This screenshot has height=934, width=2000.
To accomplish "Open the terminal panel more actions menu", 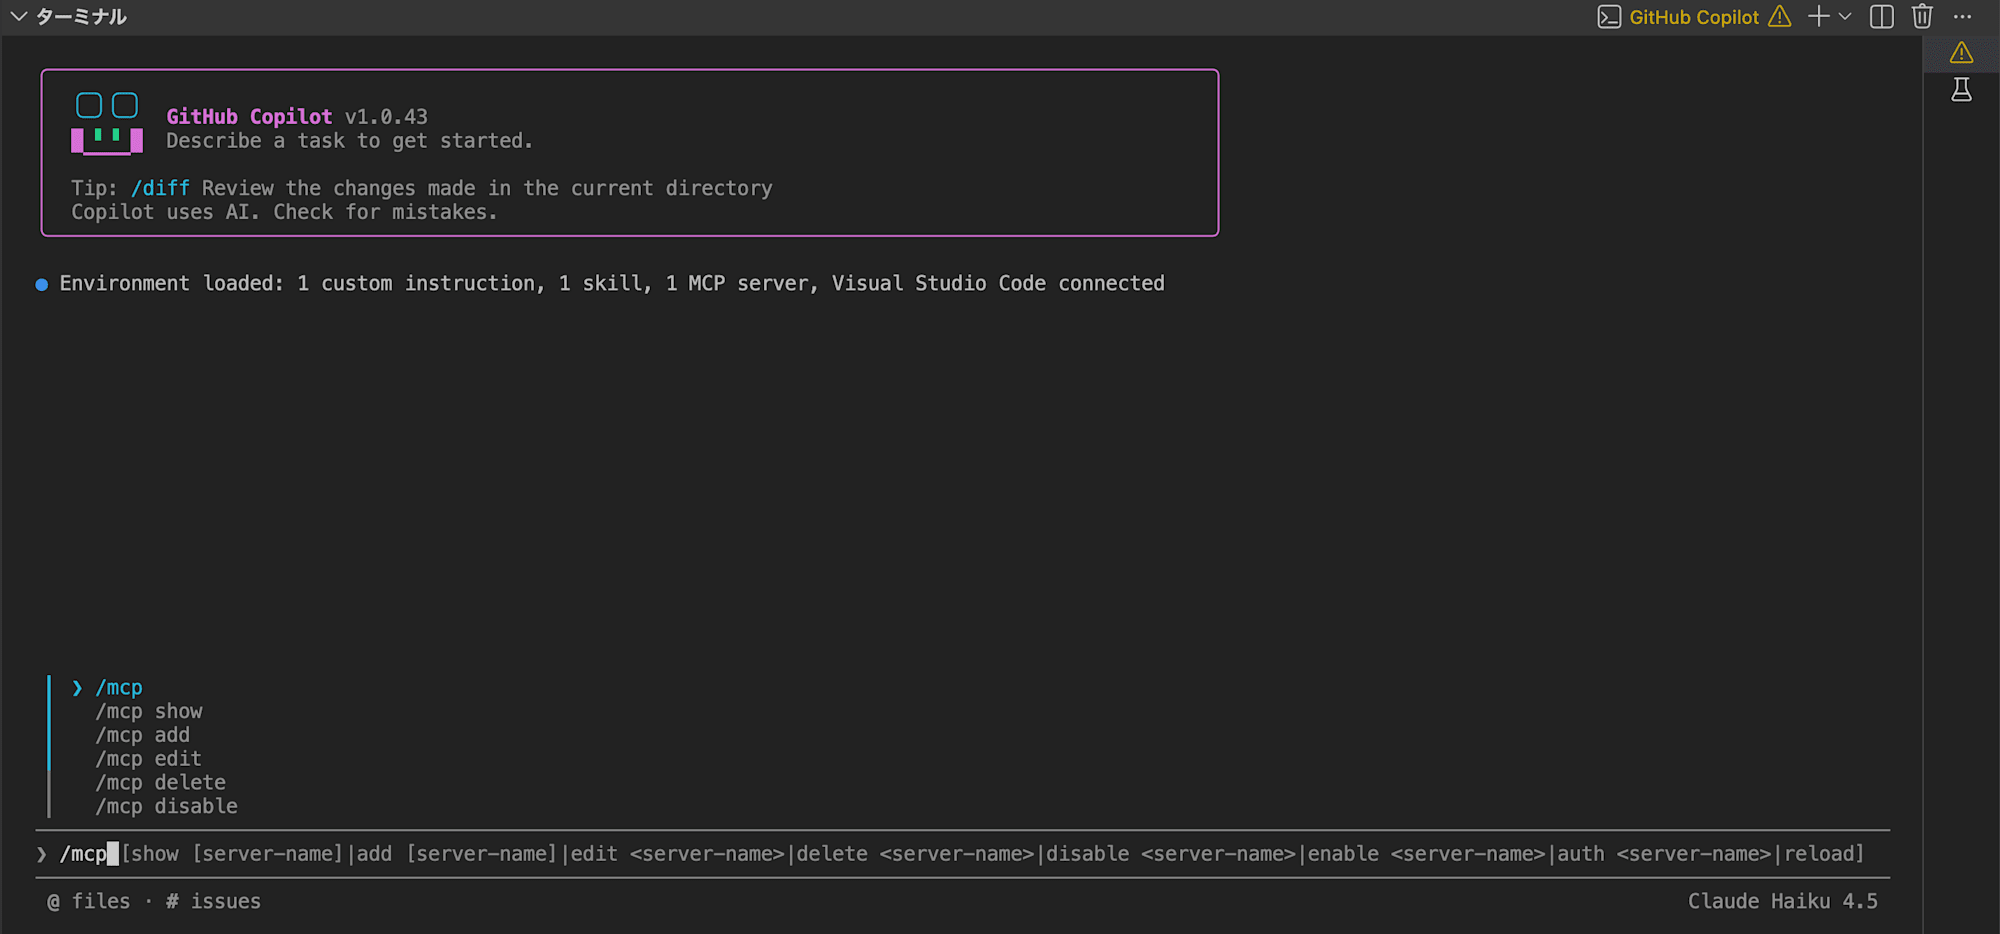I will 1963,17.
